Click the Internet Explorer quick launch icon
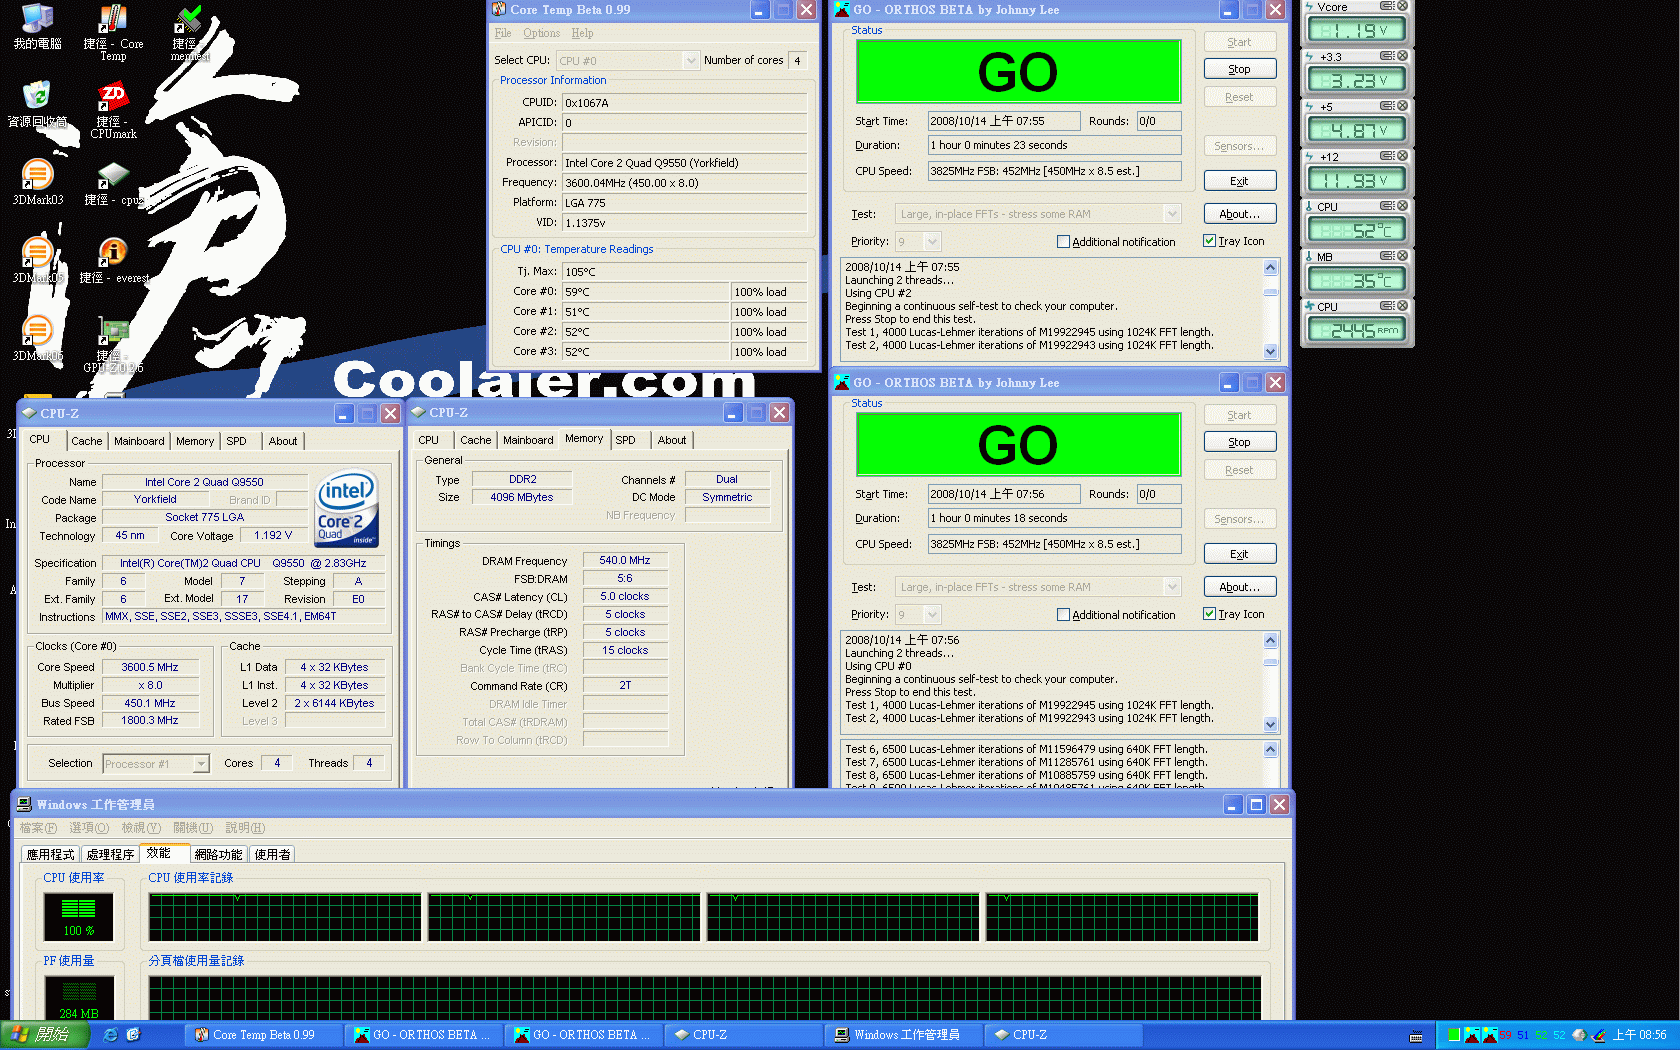 coord(111,1035)
